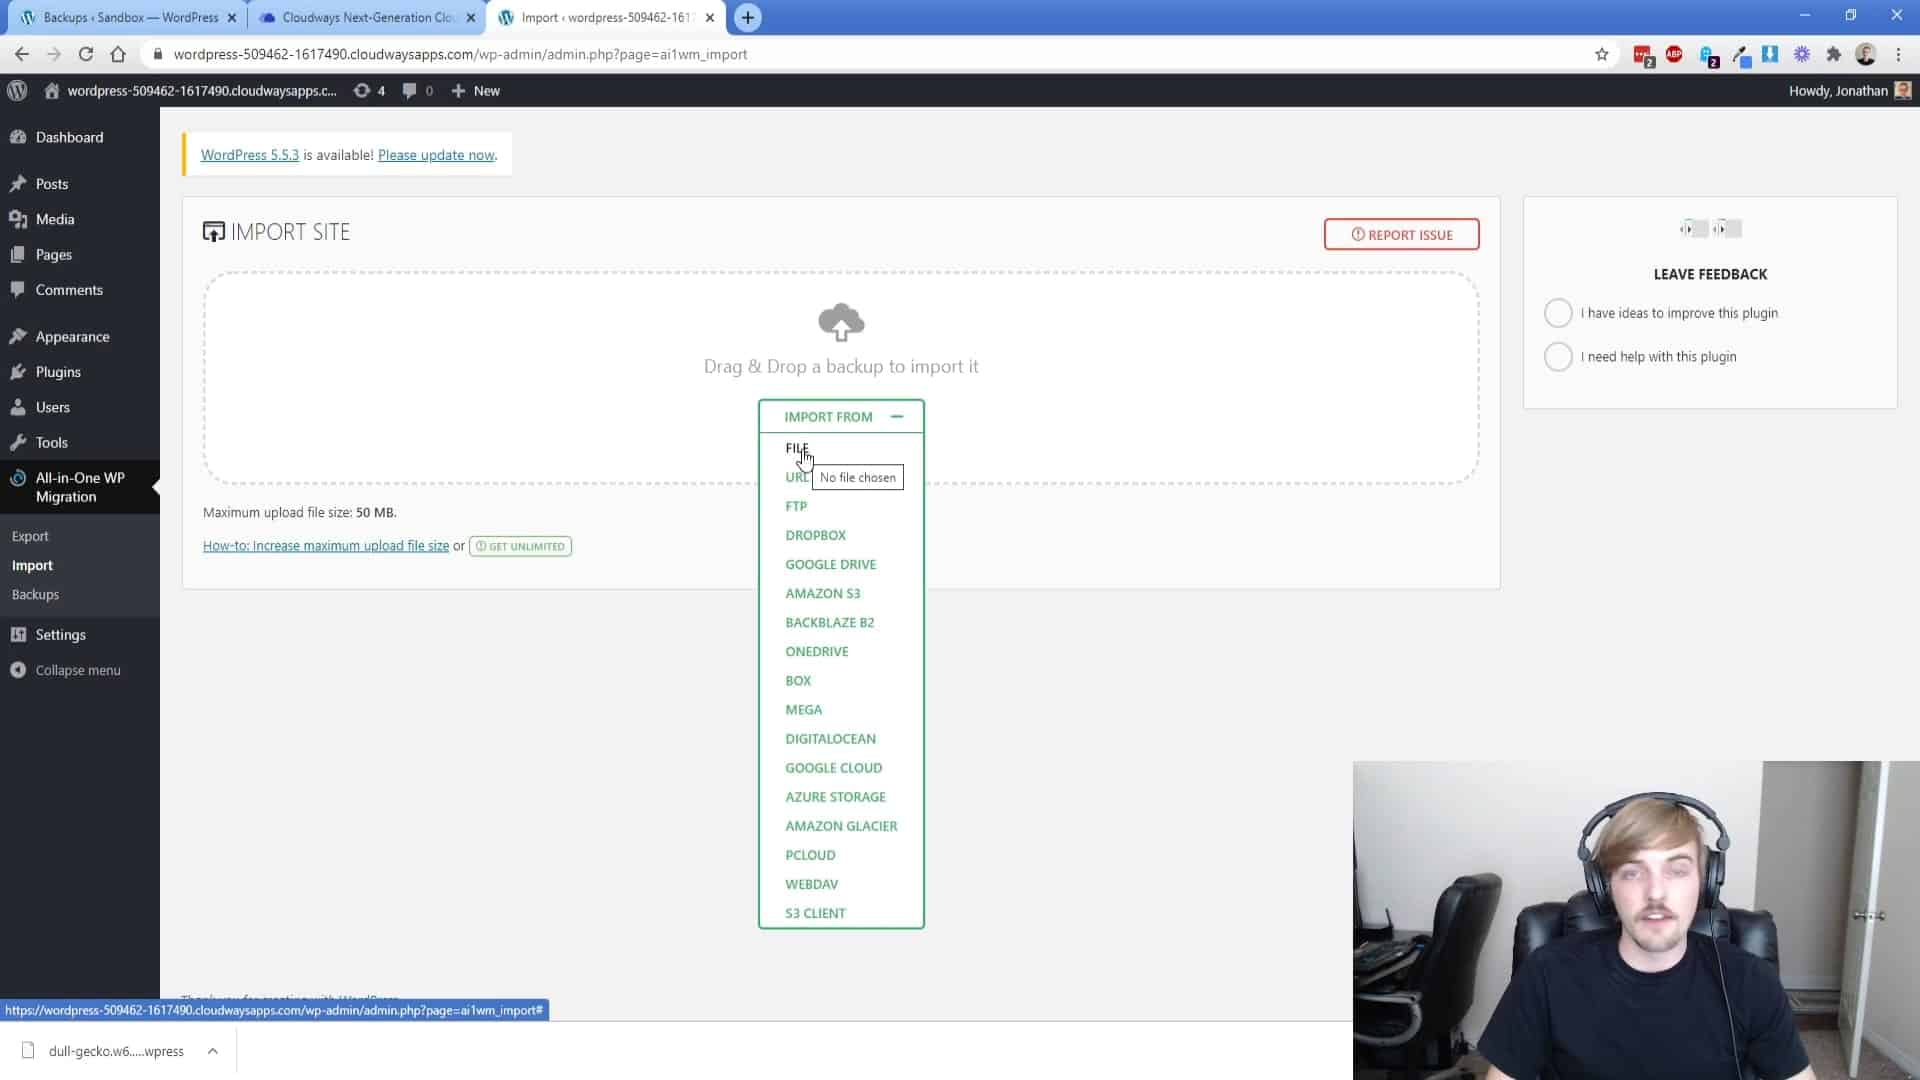
Task: Click the cloud upload icon in drop zone
Action: [841, 322]
